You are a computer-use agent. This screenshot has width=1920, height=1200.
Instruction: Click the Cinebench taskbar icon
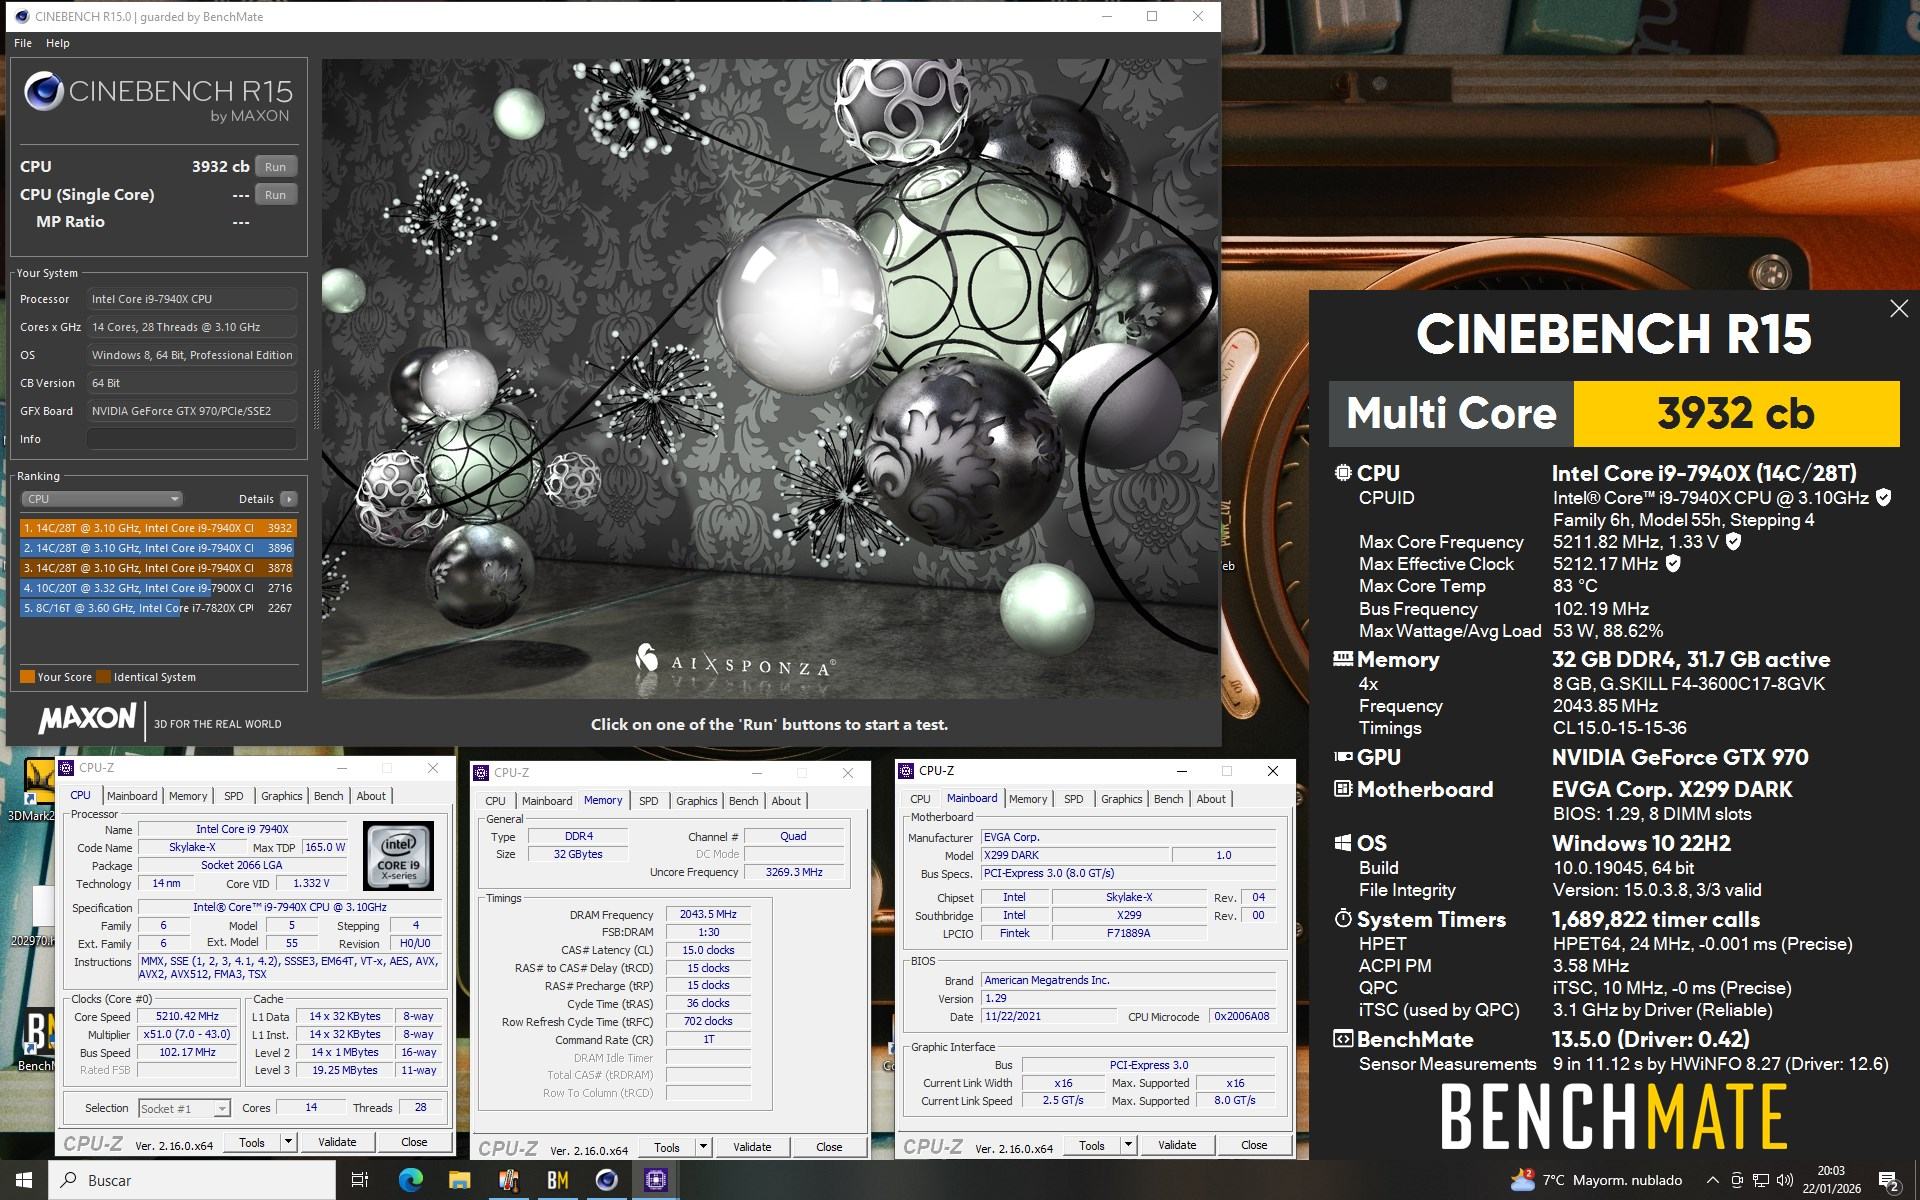(x=607, y=1180)
